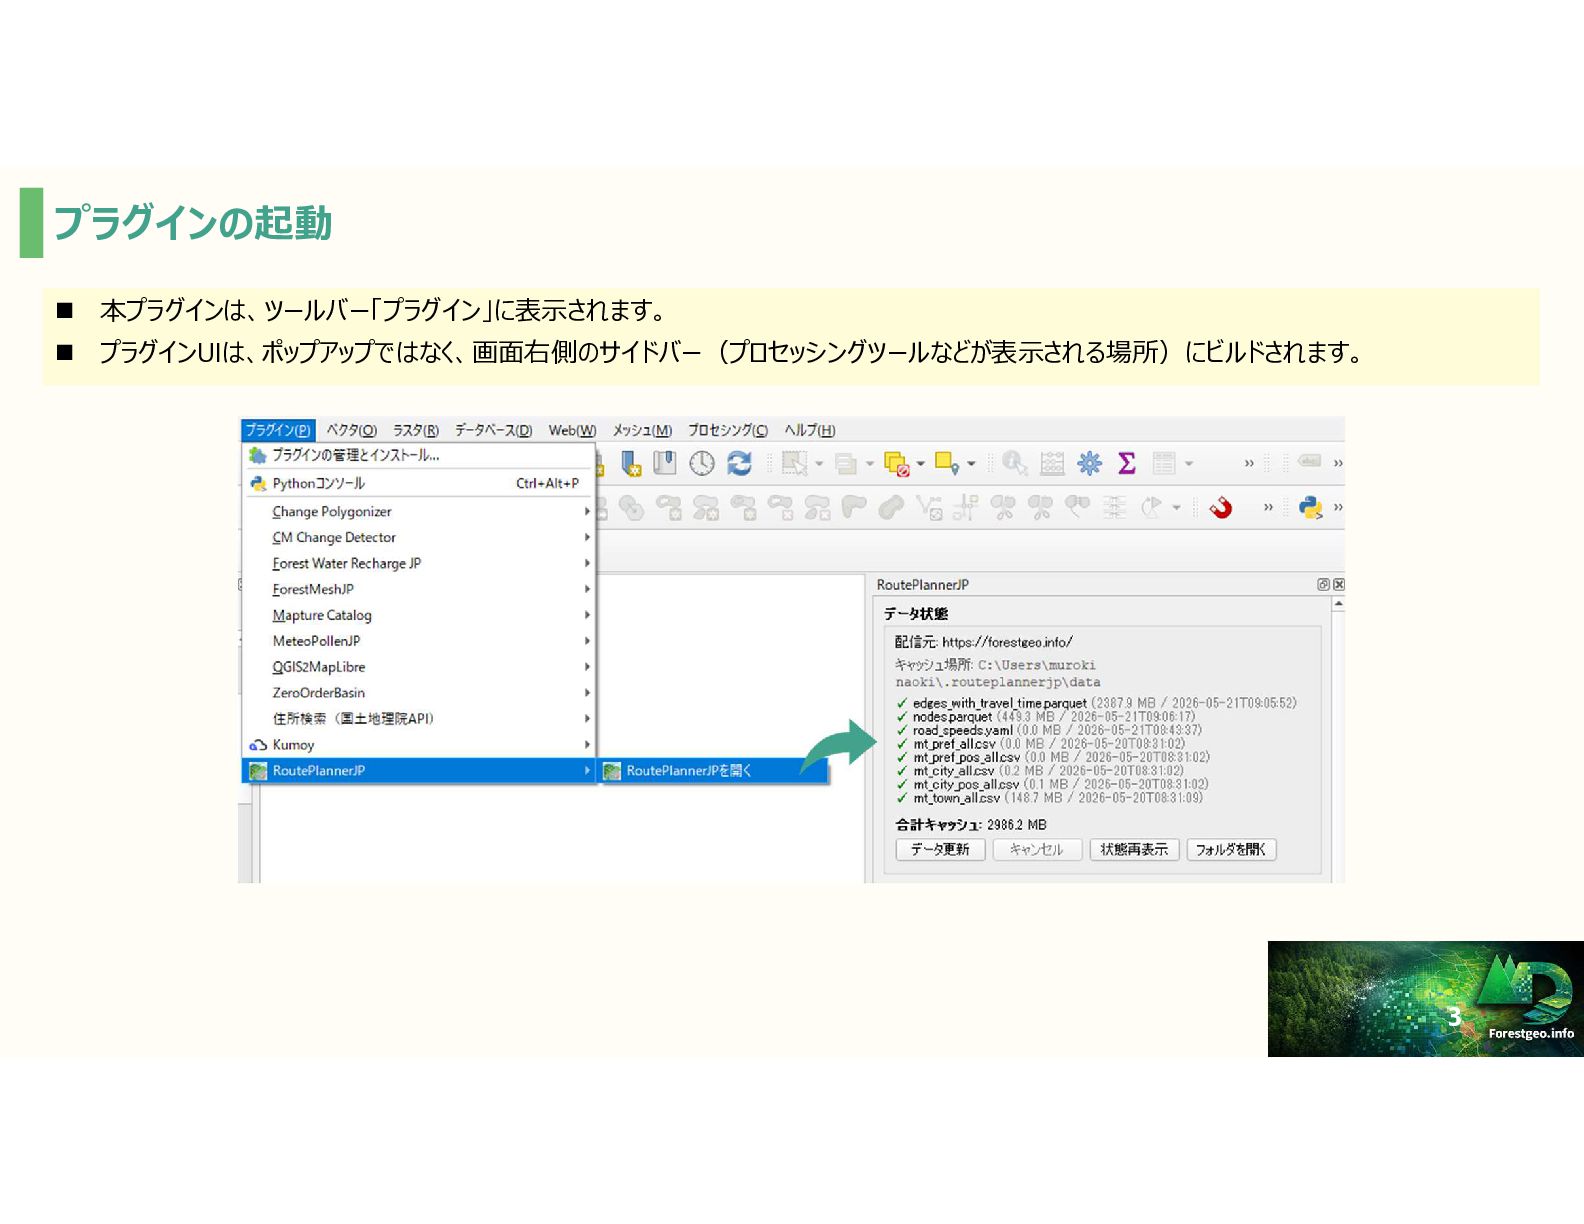Click the フォルダを開く button
This screenshot has width=1584, height=1224.
[x=1231, y=849]
